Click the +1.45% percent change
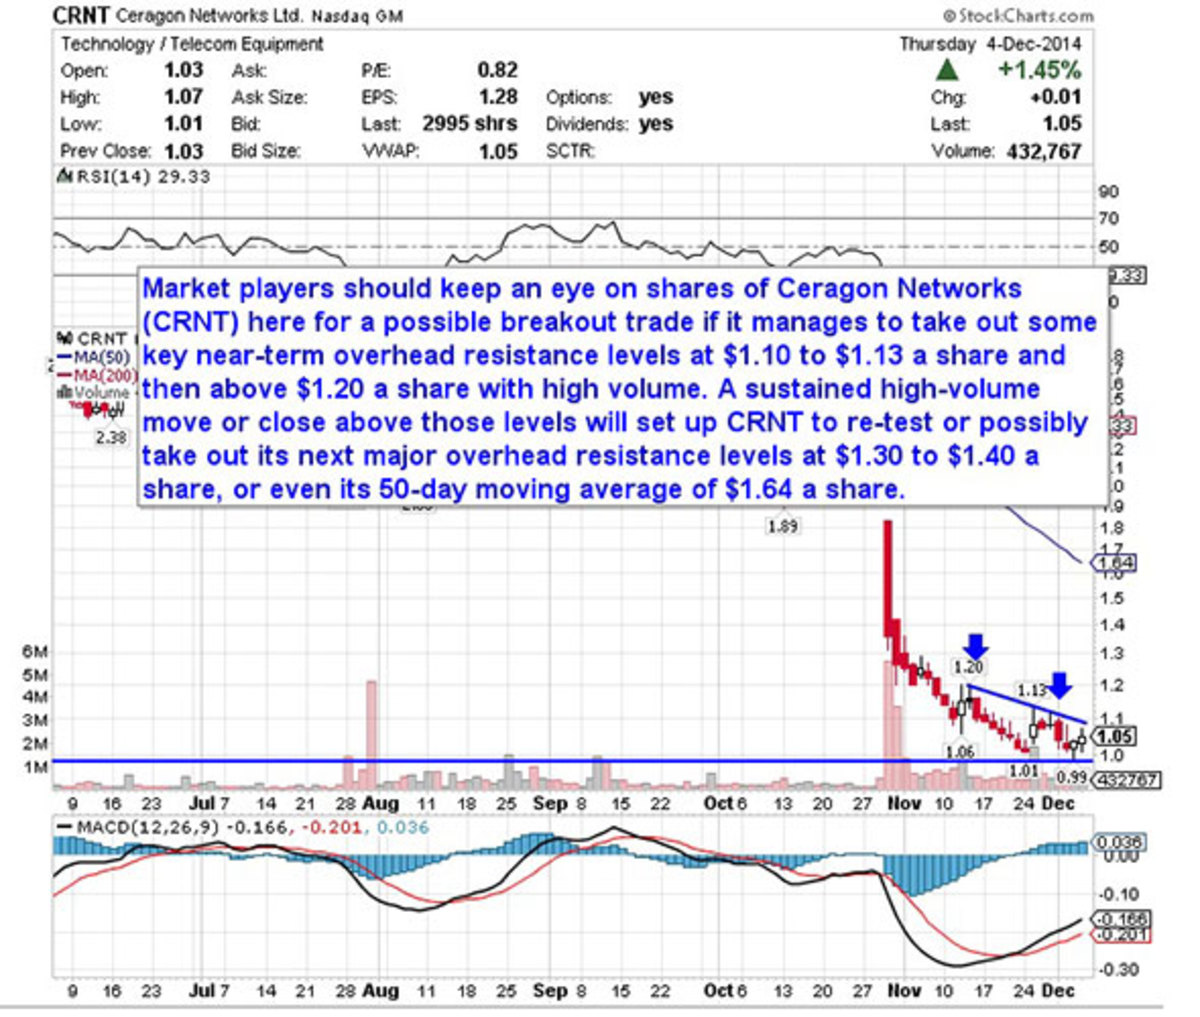The width and height of the screenshot is (1200, 1017). click(1038, 71)
